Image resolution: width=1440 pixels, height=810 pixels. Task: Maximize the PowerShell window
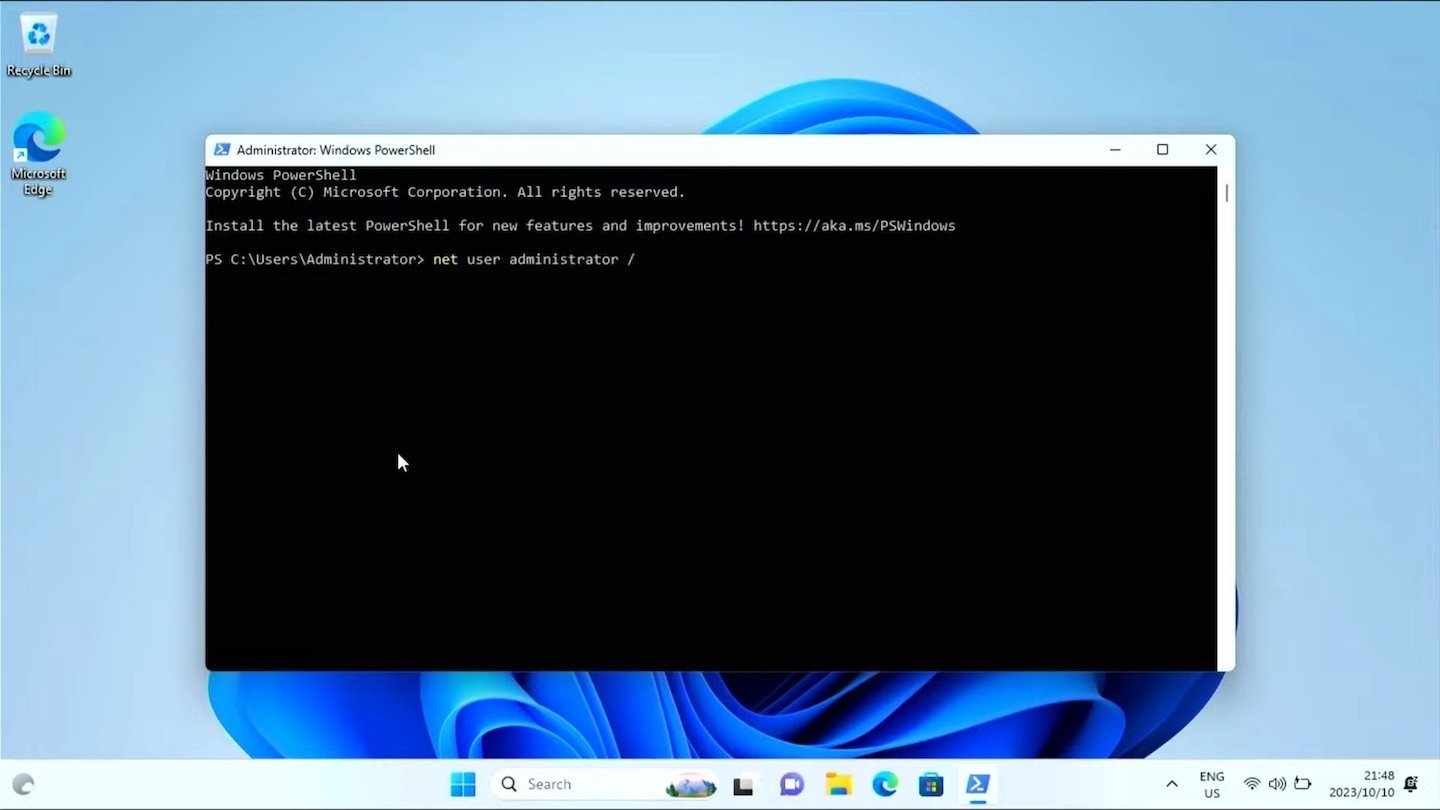tap(1162, 150)
